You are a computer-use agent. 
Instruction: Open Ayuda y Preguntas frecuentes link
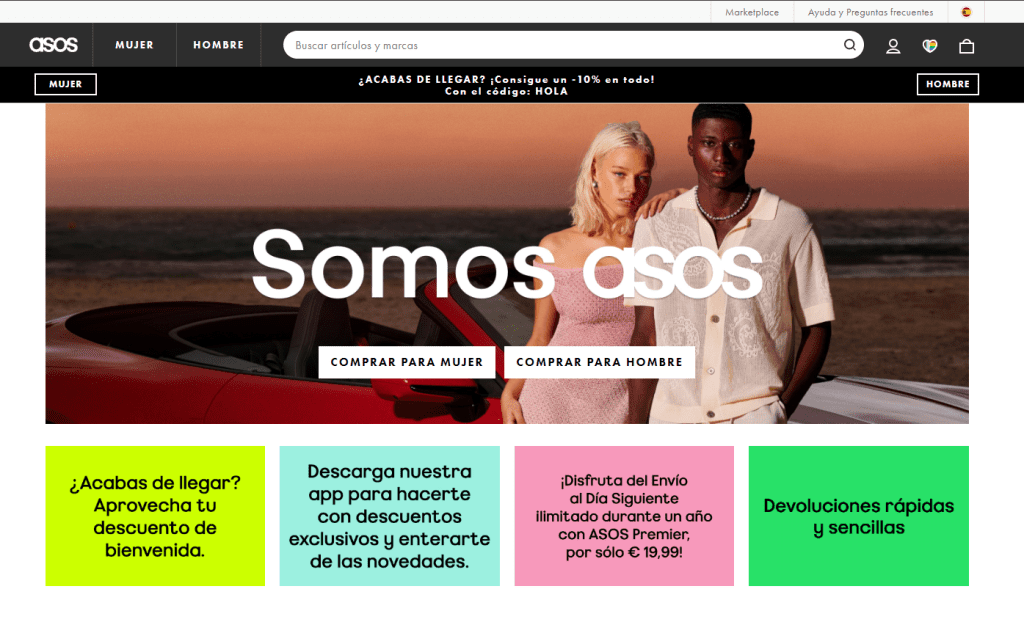pyautogui.click(x=870, y=12)
